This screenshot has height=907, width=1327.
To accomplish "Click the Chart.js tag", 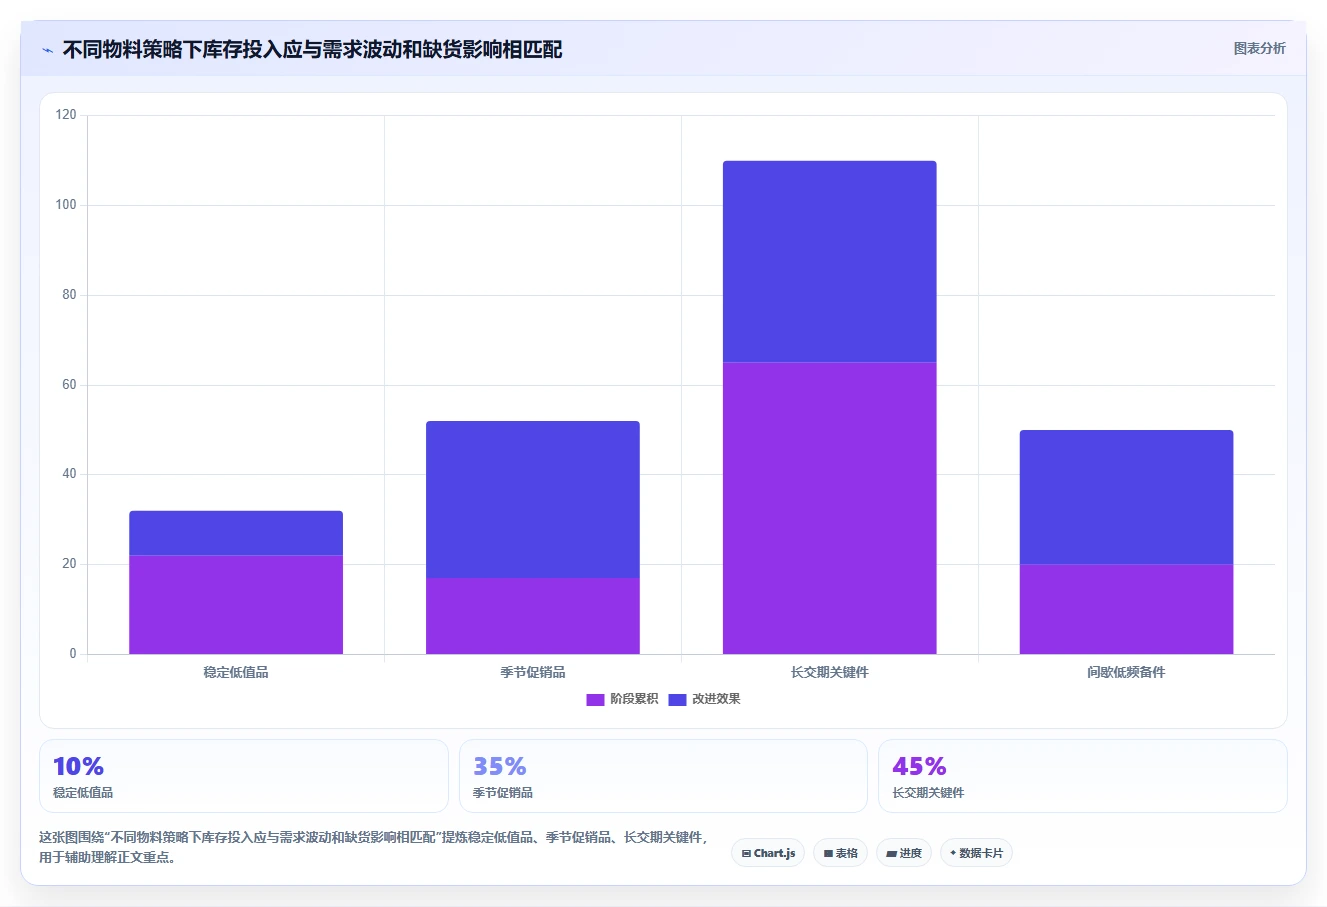I will click(768, 853).
